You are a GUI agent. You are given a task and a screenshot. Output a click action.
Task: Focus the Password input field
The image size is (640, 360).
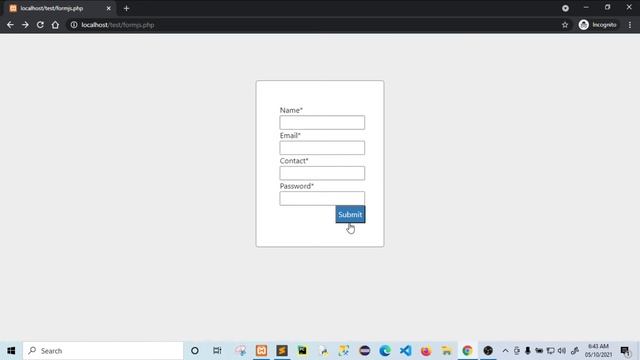(322, 198)
